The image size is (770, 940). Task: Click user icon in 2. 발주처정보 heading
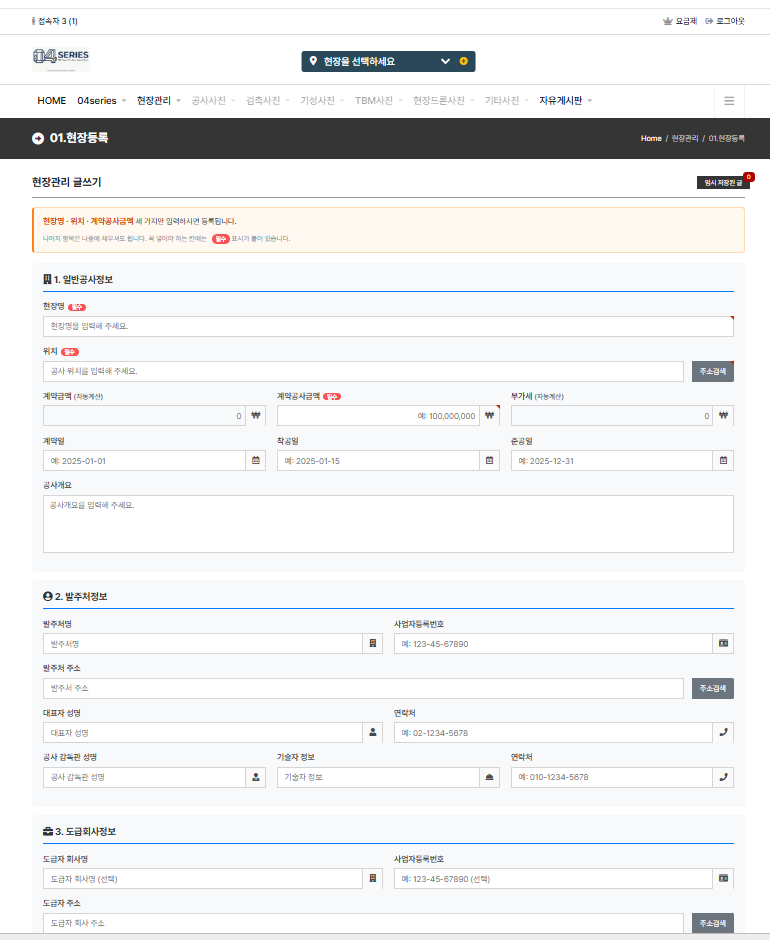[x=48, y=596]
